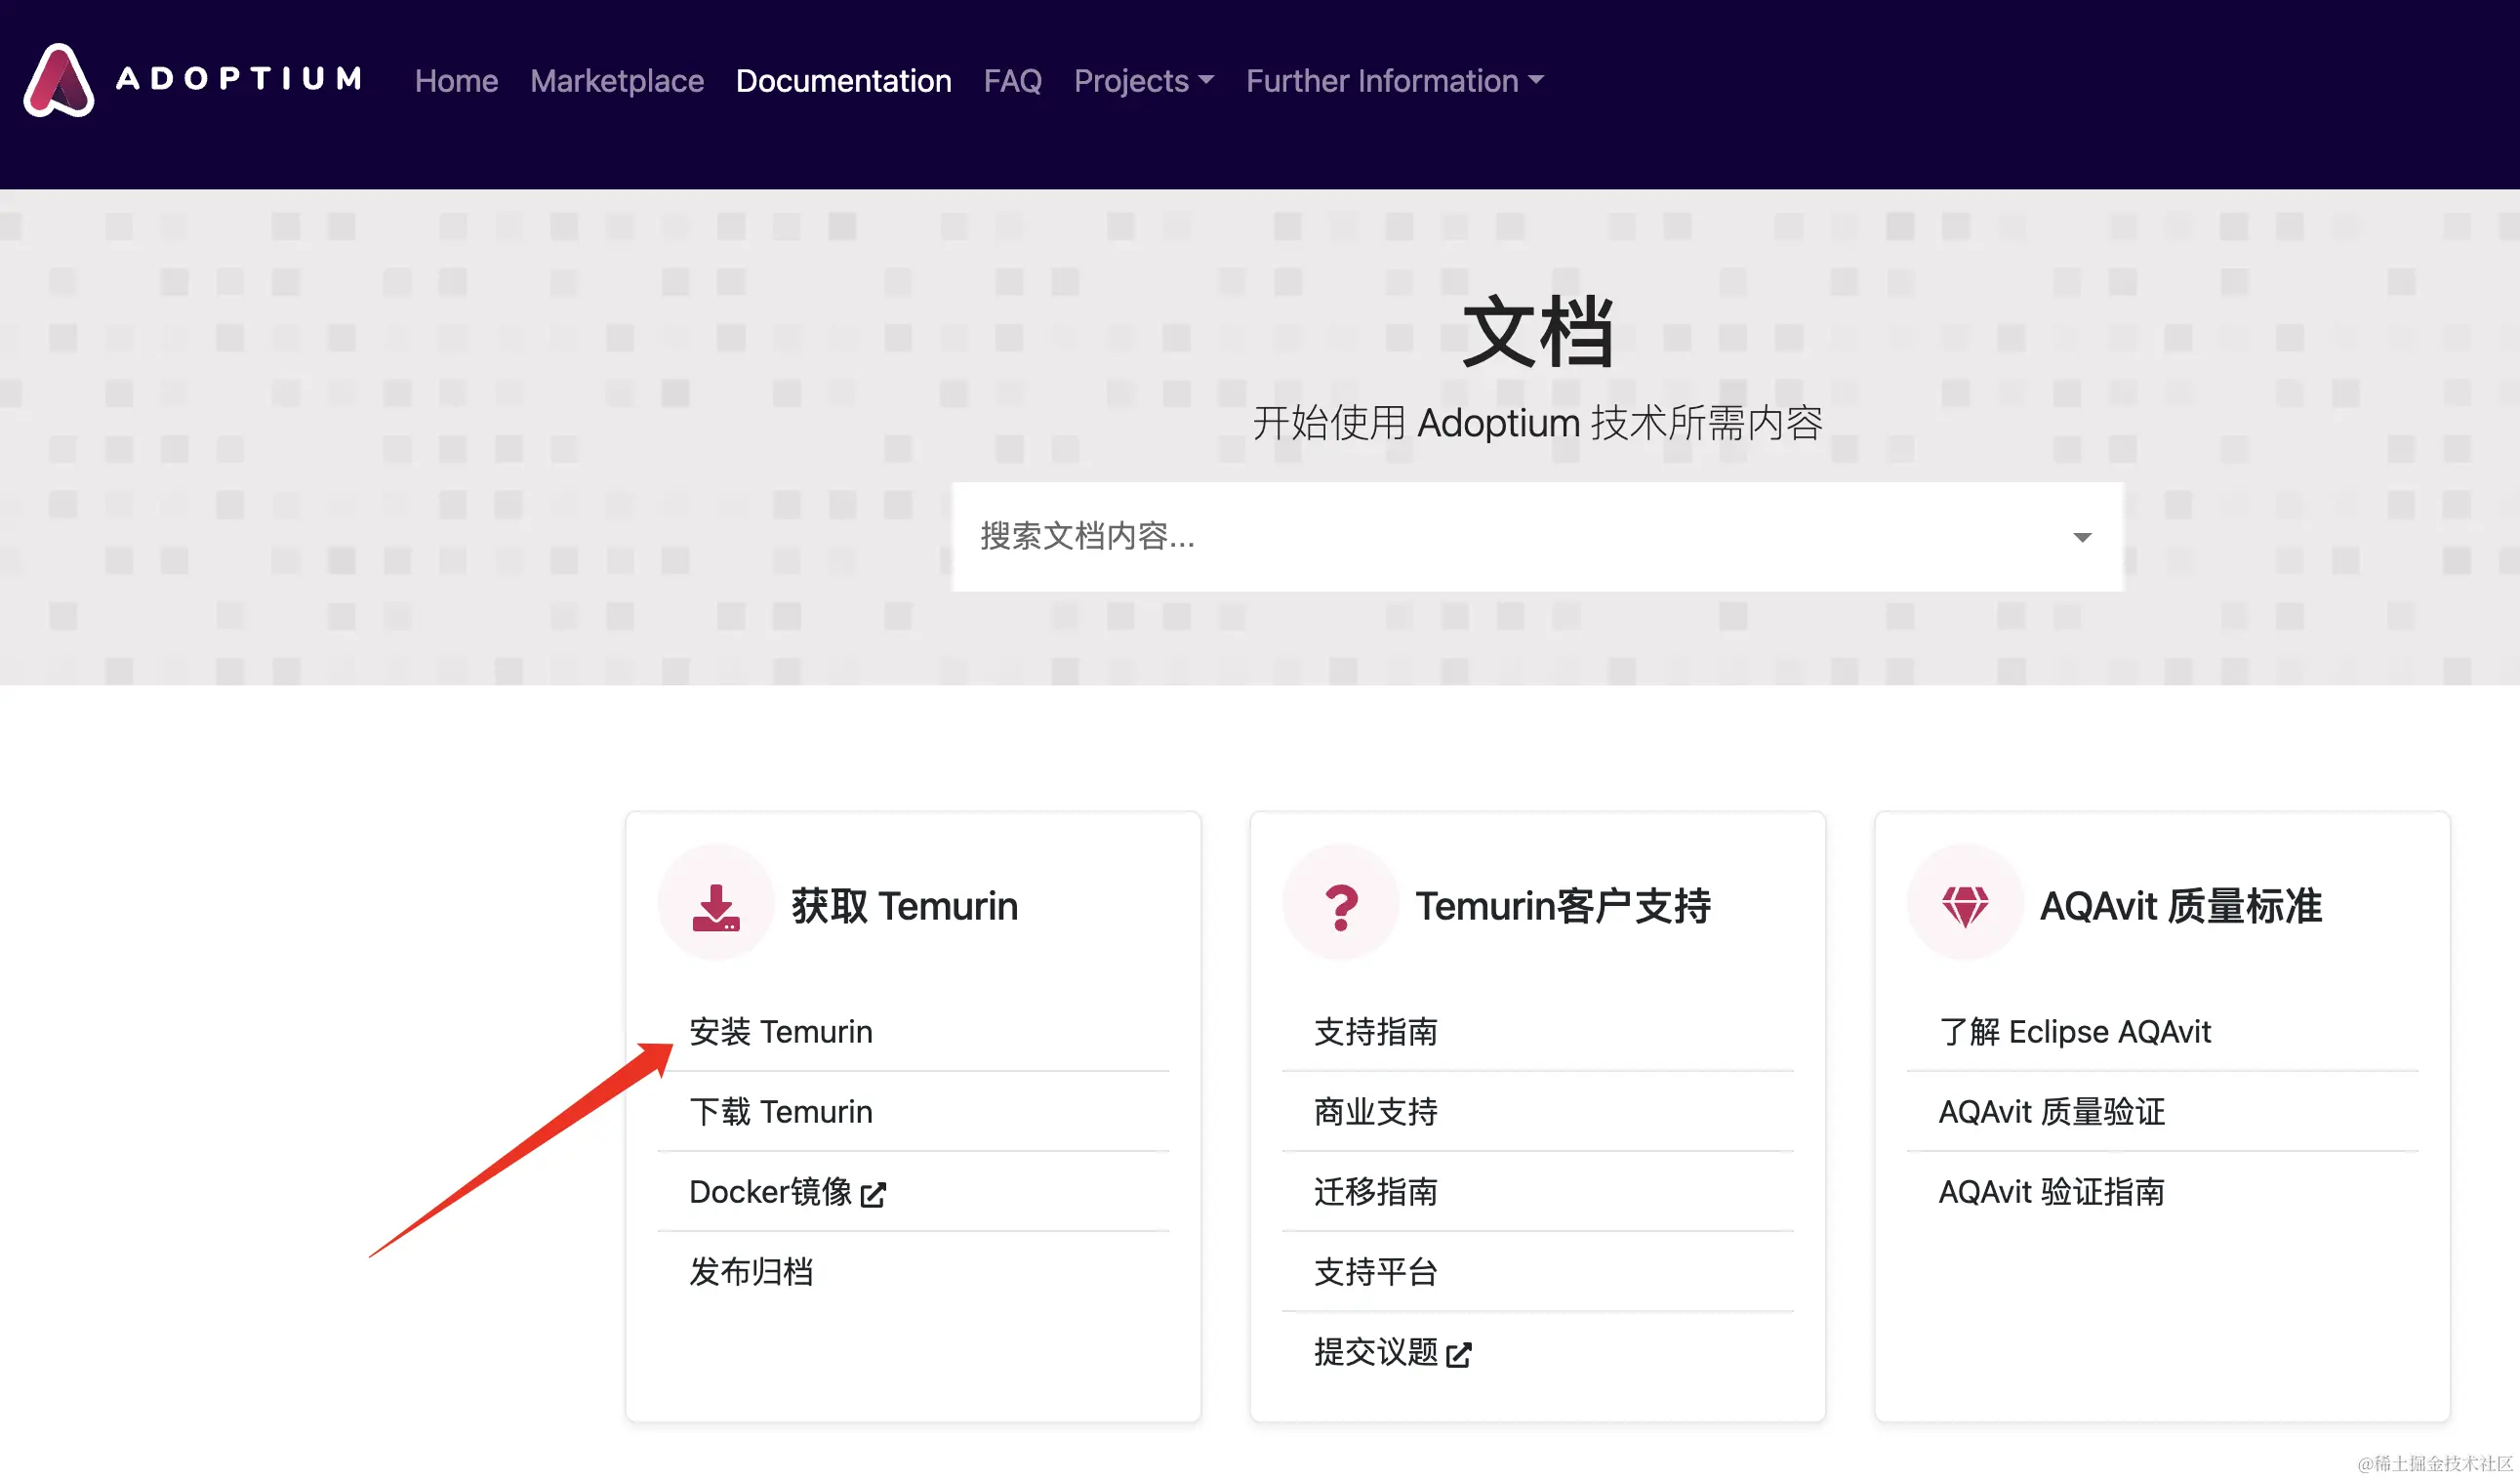
Task: Open the 迁移指南 migration guide link
Action: (1375, 1191)
